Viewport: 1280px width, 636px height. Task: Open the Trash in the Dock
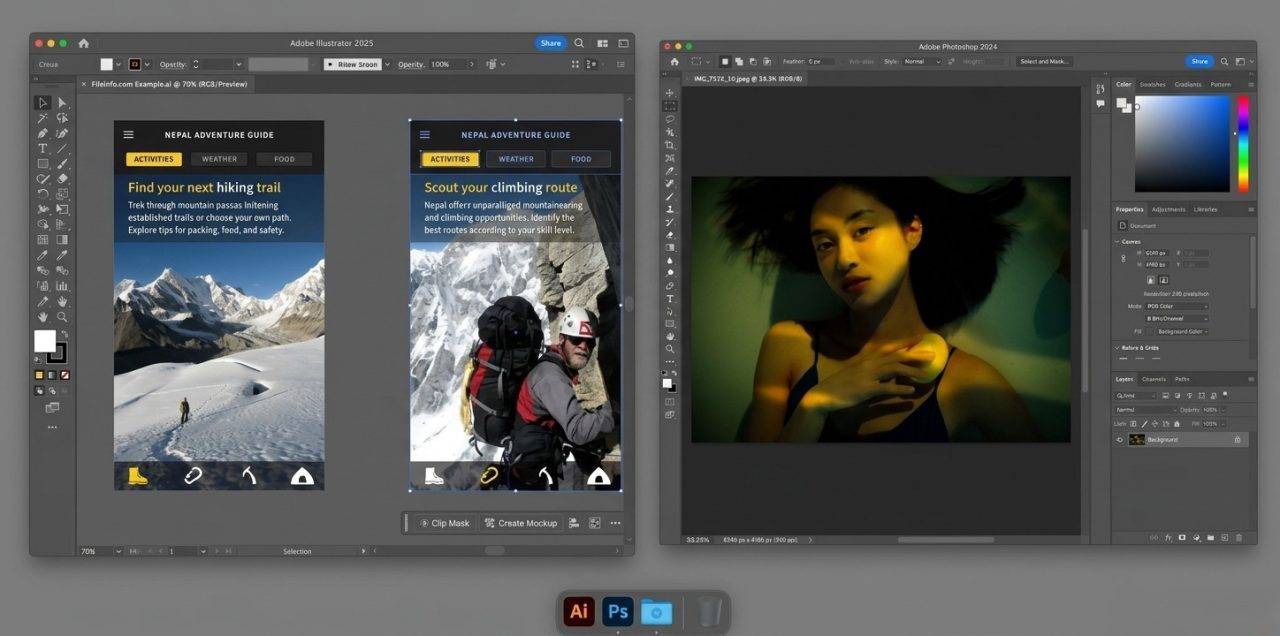pos(710,611)
